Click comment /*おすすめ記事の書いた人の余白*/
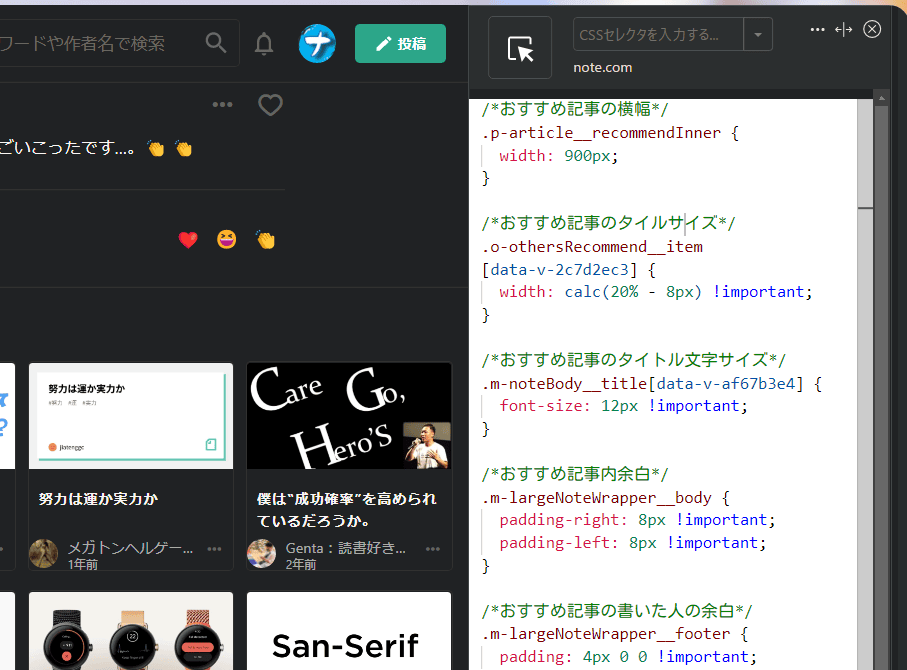The image size is (907, 670). [617, 610]
